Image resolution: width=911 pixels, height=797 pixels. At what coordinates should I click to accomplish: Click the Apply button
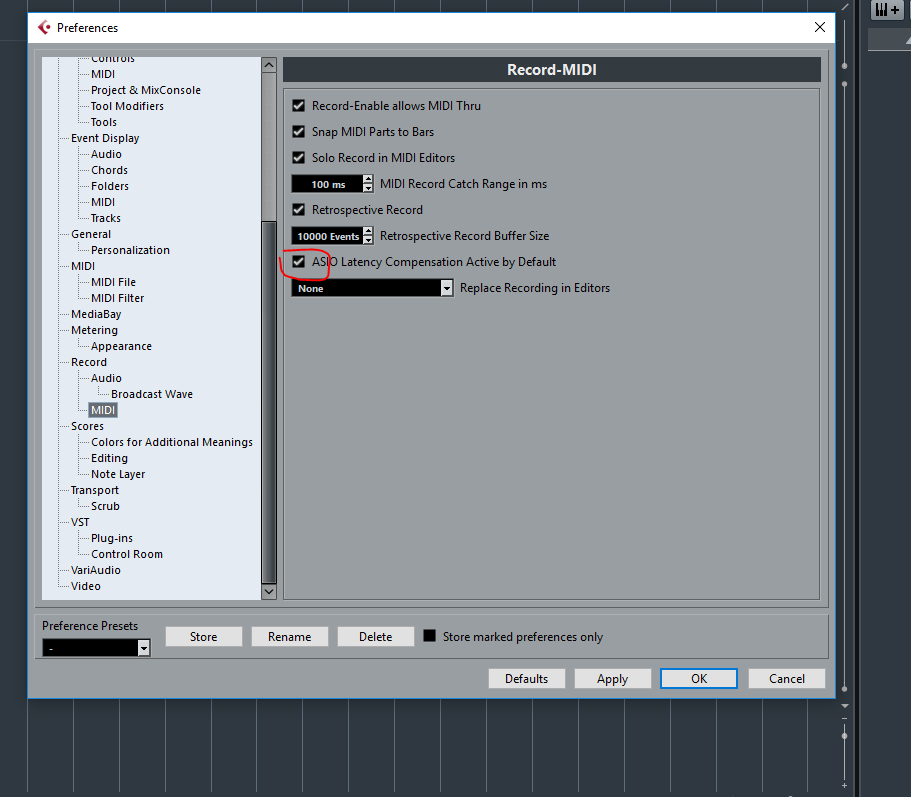pos(612,678)
